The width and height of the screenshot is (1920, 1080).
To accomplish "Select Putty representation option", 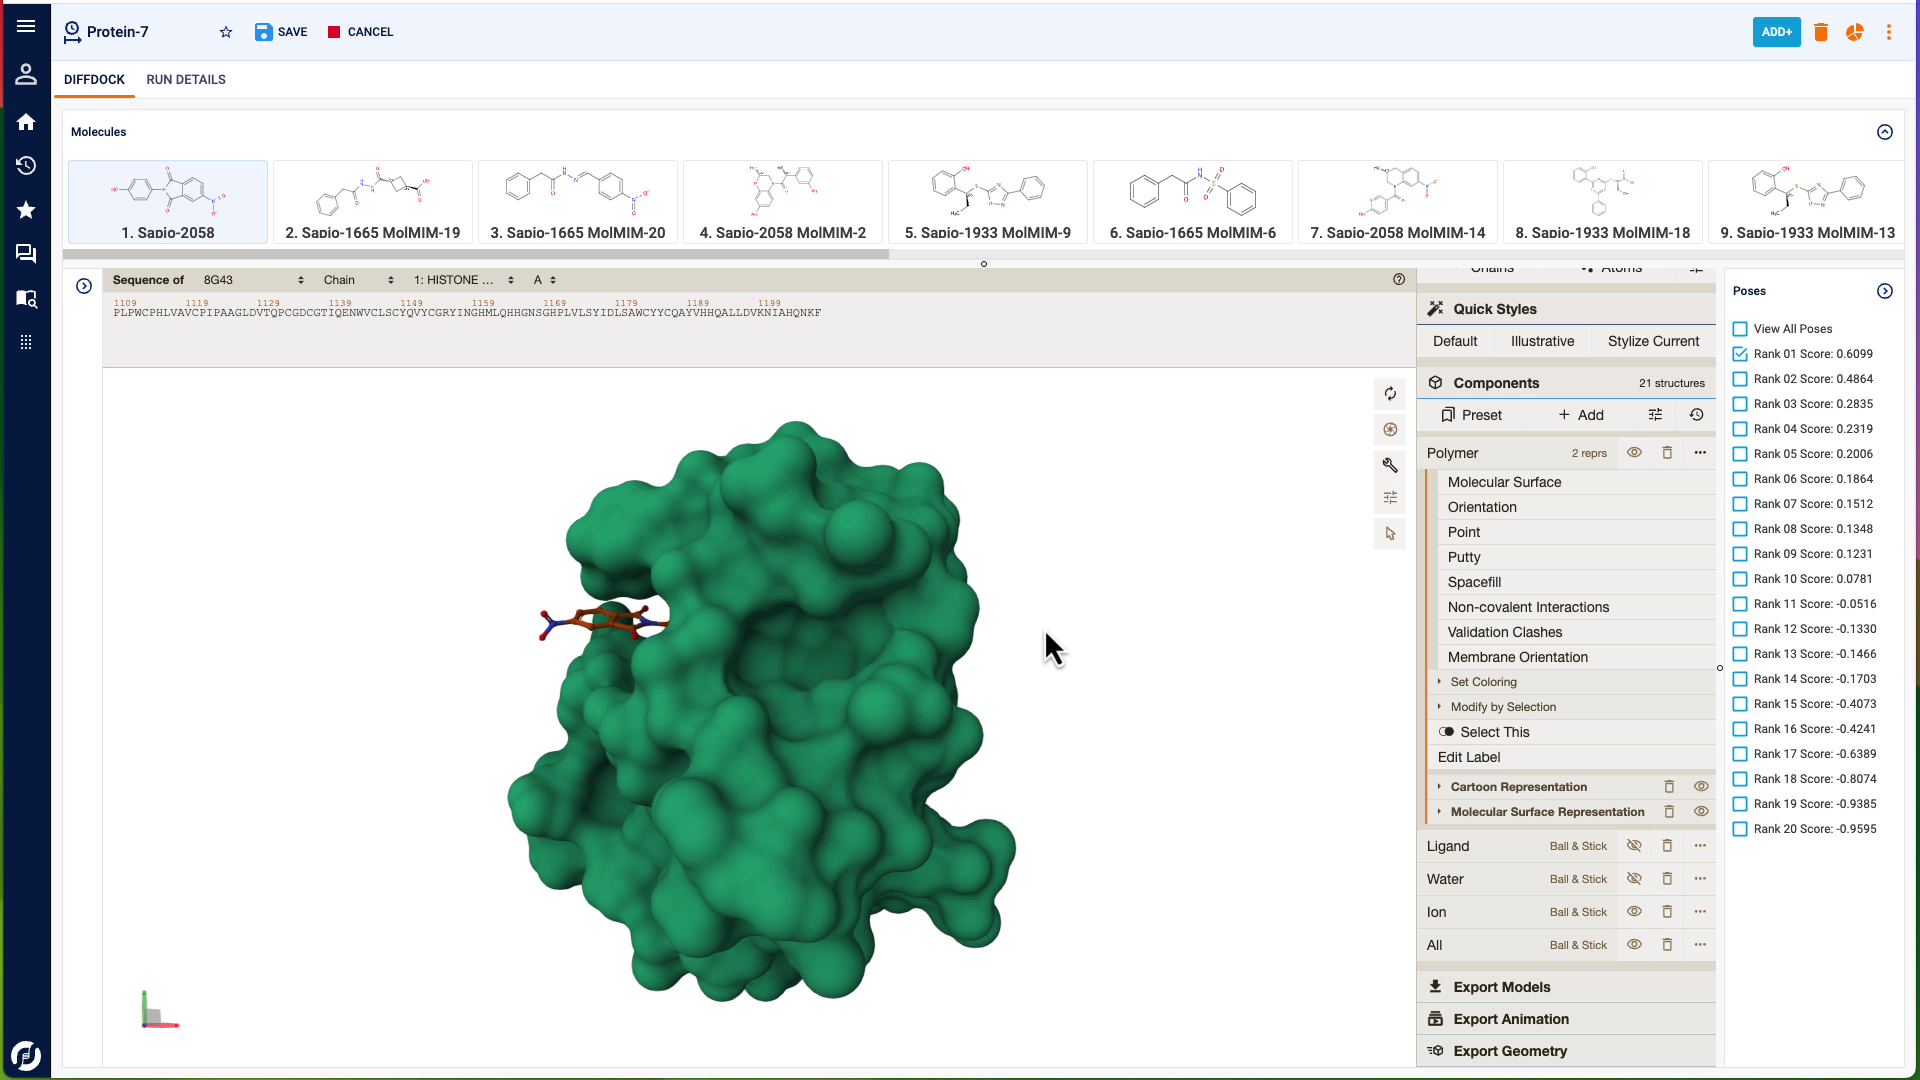I will (x=1576, y=557).
